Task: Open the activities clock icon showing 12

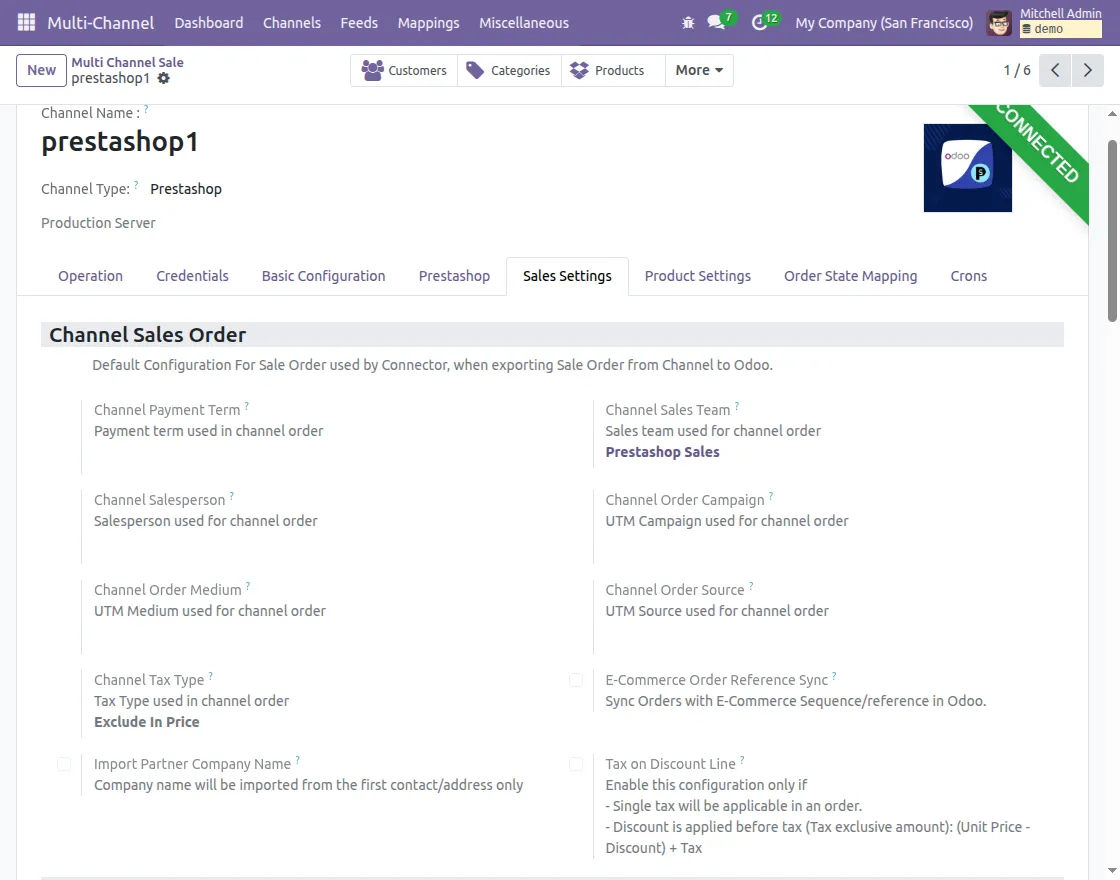Action: tap(760, 22)
